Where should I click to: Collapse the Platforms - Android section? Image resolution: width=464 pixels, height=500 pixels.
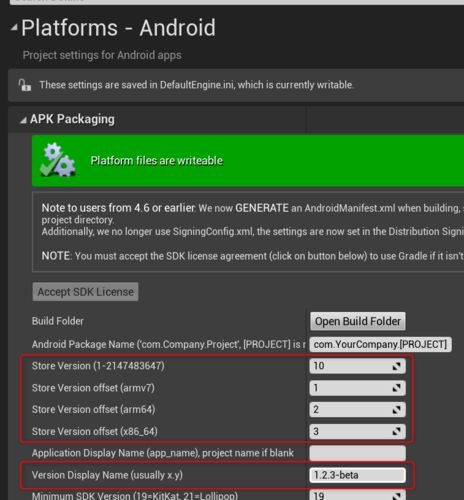click(x=14, y=28)
